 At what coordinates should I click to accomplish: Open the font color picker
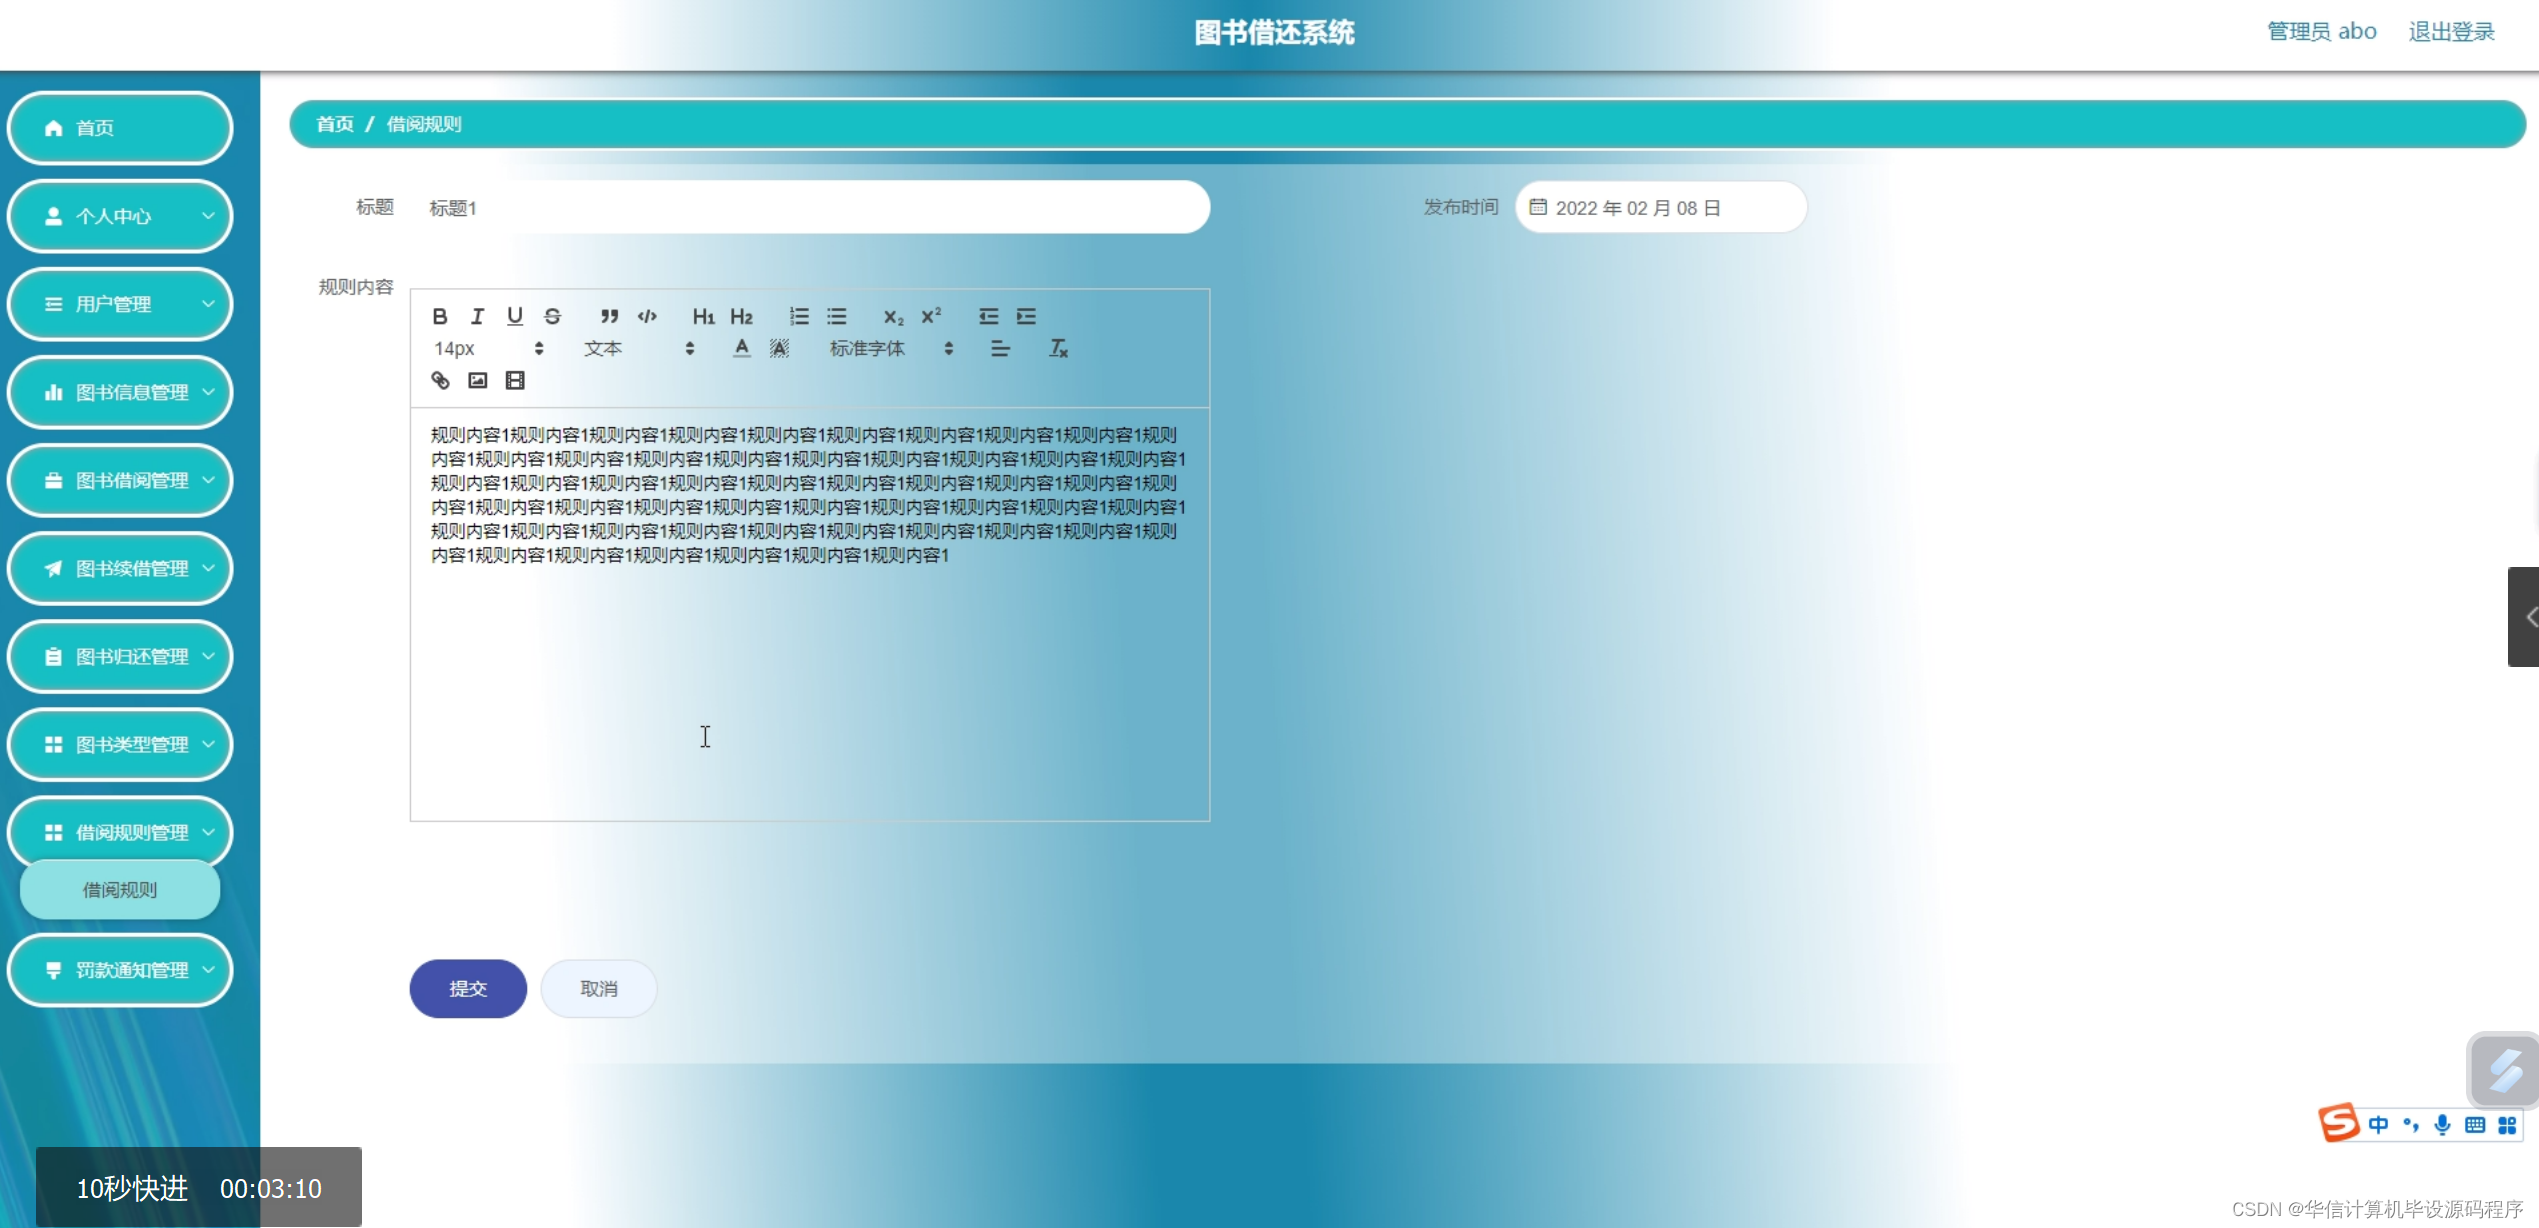coord(741,348)
